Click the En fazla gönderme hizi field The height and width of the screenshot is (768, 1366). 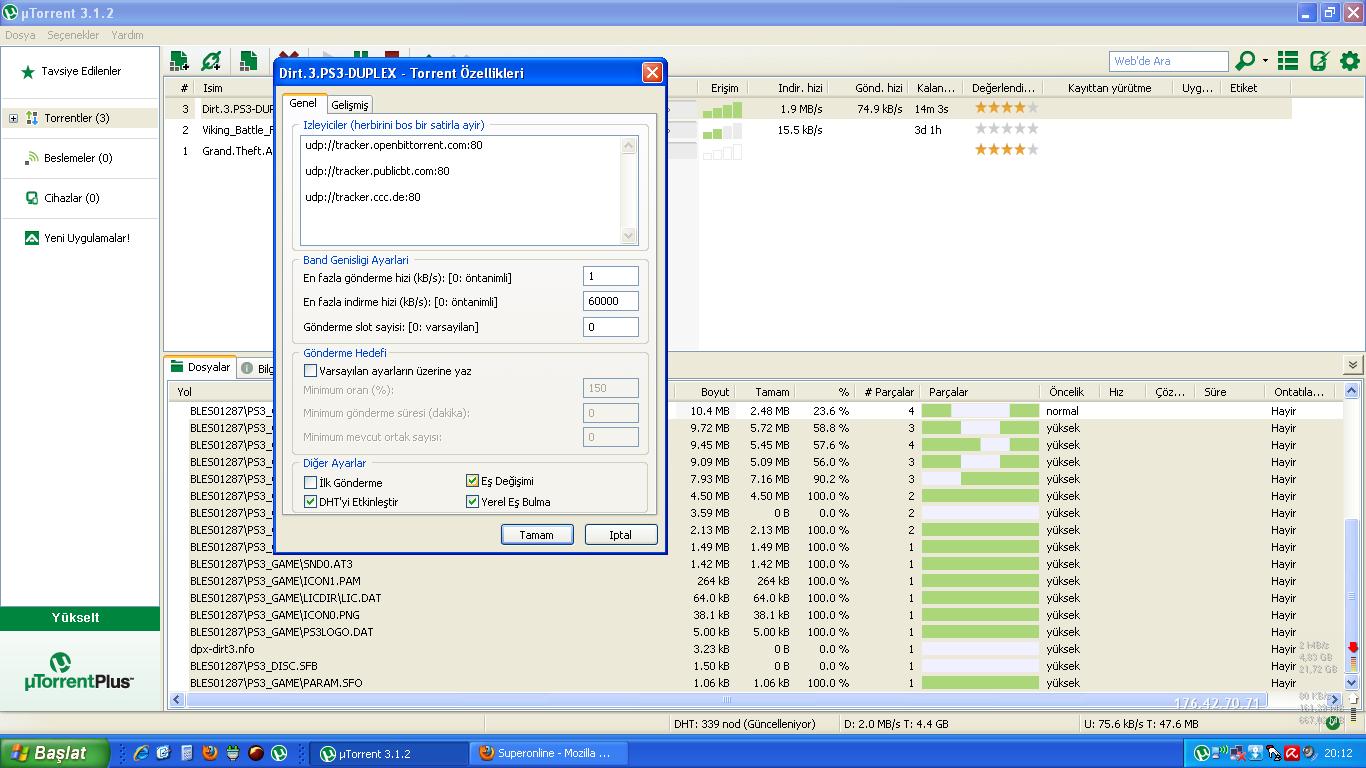(611, 277)
